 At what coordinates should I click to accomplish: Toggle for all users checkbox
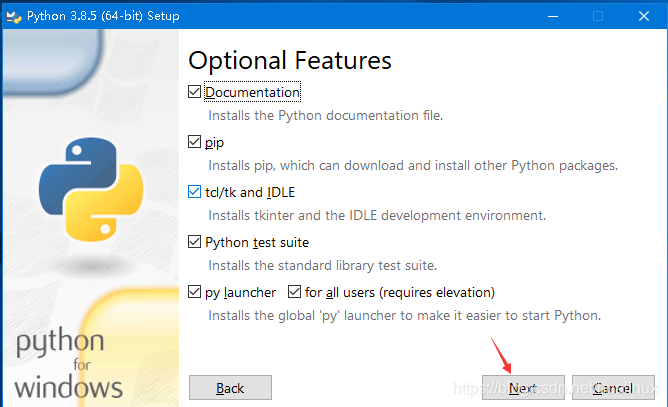[294, 292]
